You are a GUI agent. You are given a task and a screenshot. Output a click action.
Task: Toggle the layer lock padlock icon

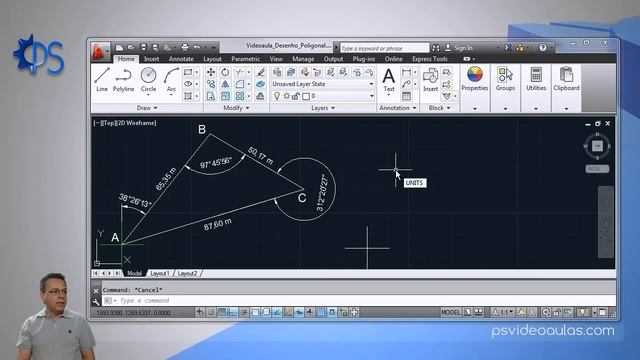[x=296, y=96]
